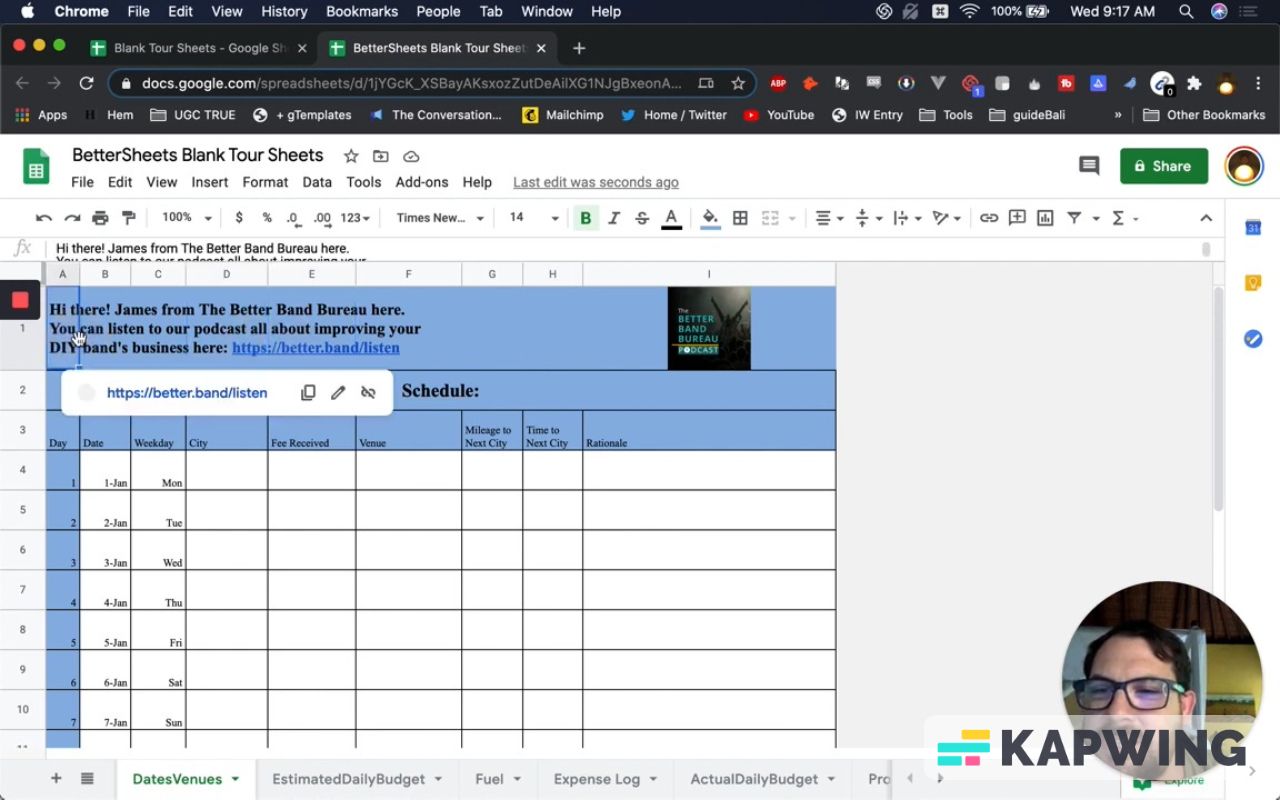Format as percent icon

[x=267, y=218]
